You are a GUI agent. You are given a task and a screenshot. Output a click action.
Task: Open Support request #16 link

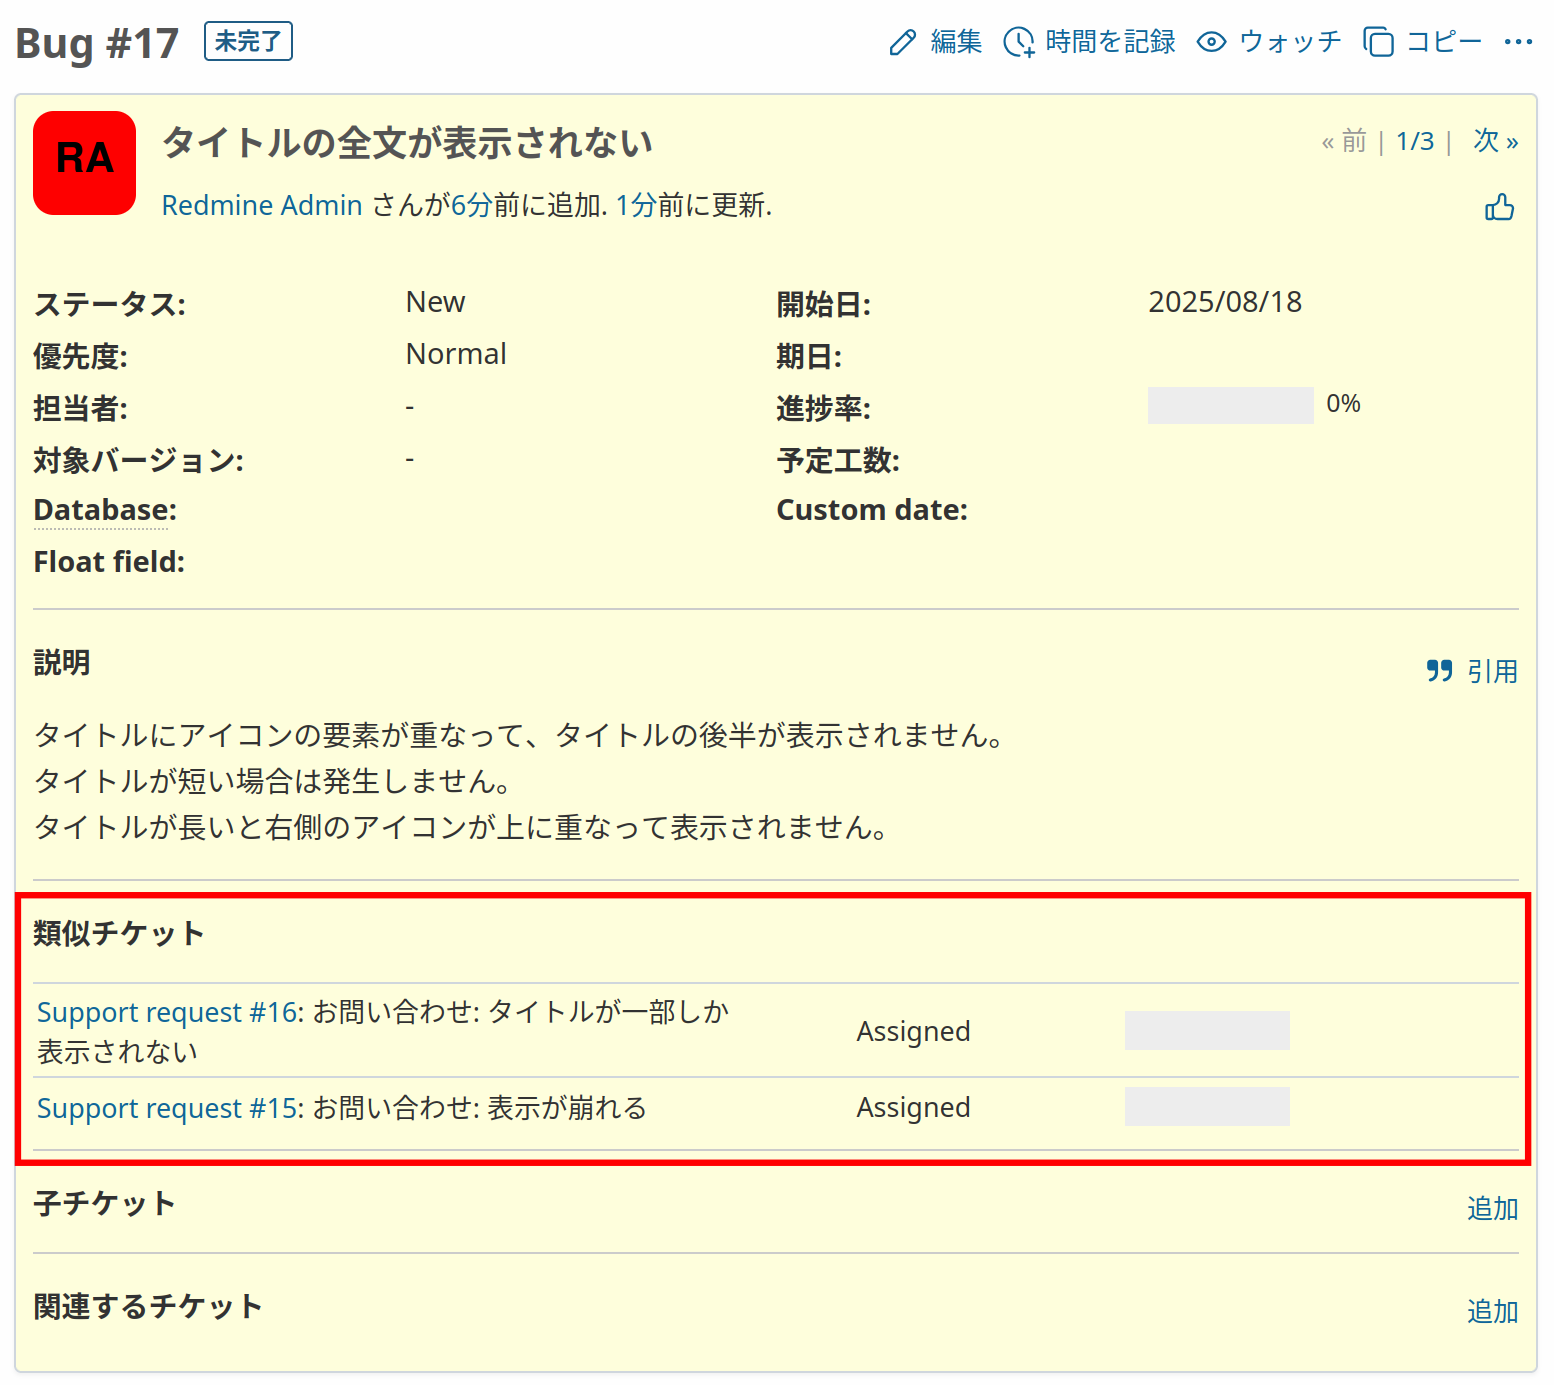168,1012
